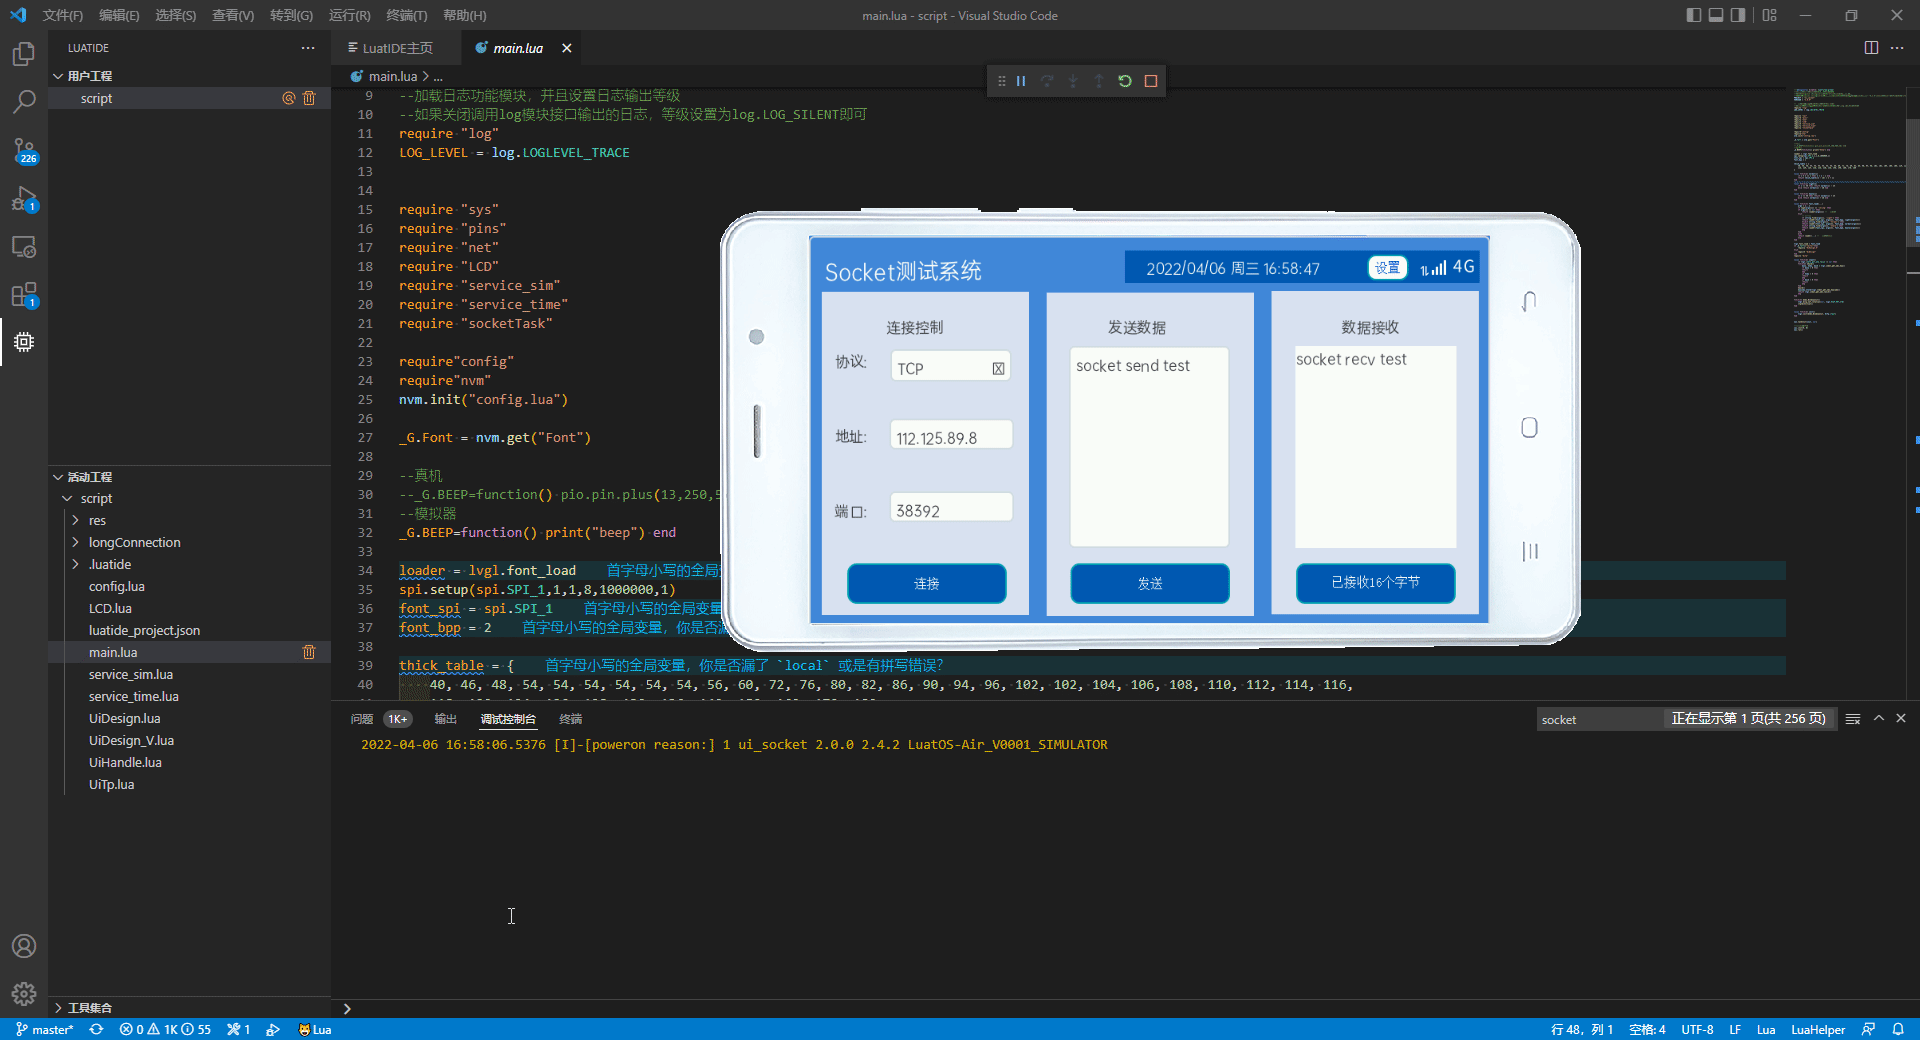Open the Search view in activity bar
This screenshot has width=1920, height=1040.
pos(24,102)
